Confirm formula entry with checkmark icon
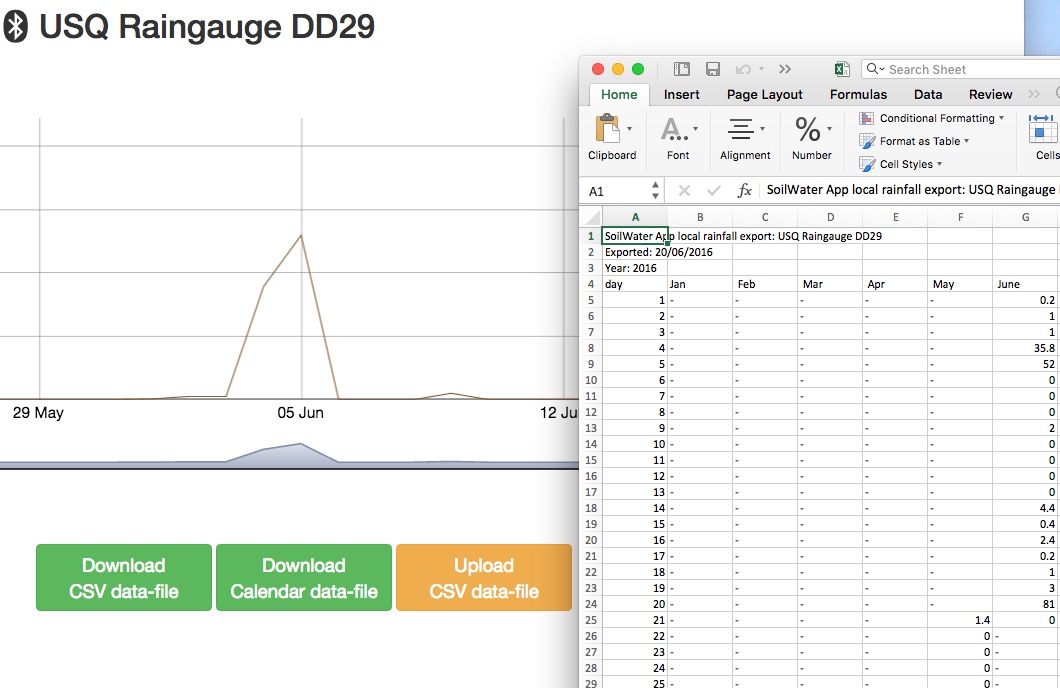 (x=713, y=191)
